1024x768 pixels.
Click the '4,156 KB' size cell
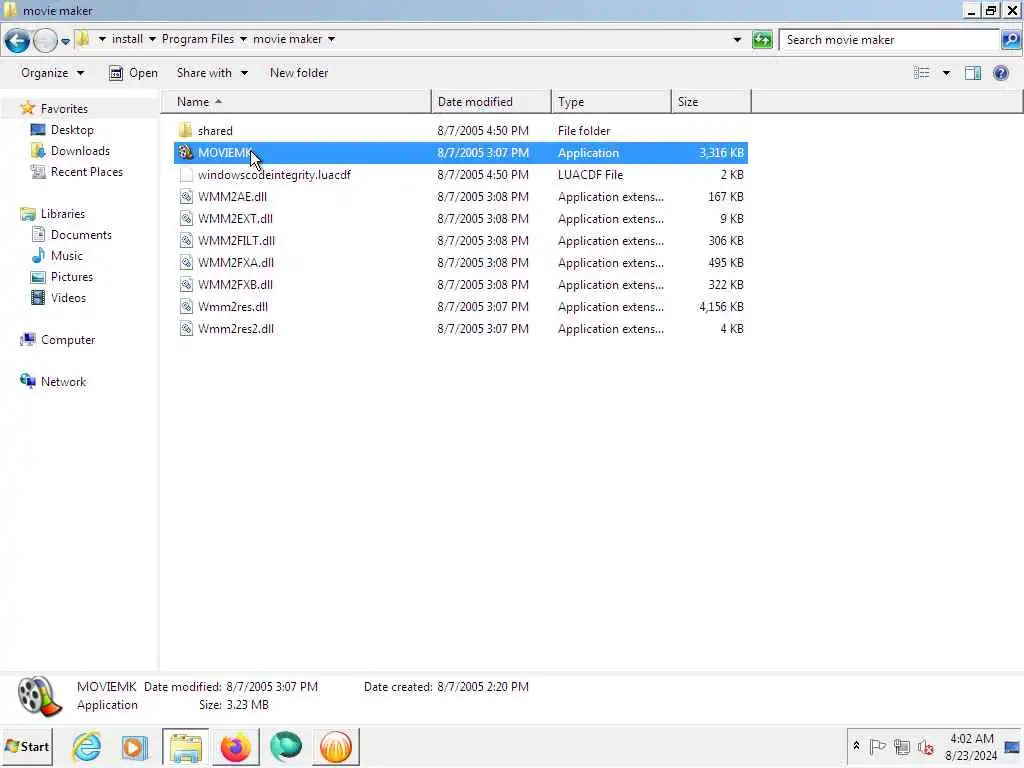click(x=721, y=307)
